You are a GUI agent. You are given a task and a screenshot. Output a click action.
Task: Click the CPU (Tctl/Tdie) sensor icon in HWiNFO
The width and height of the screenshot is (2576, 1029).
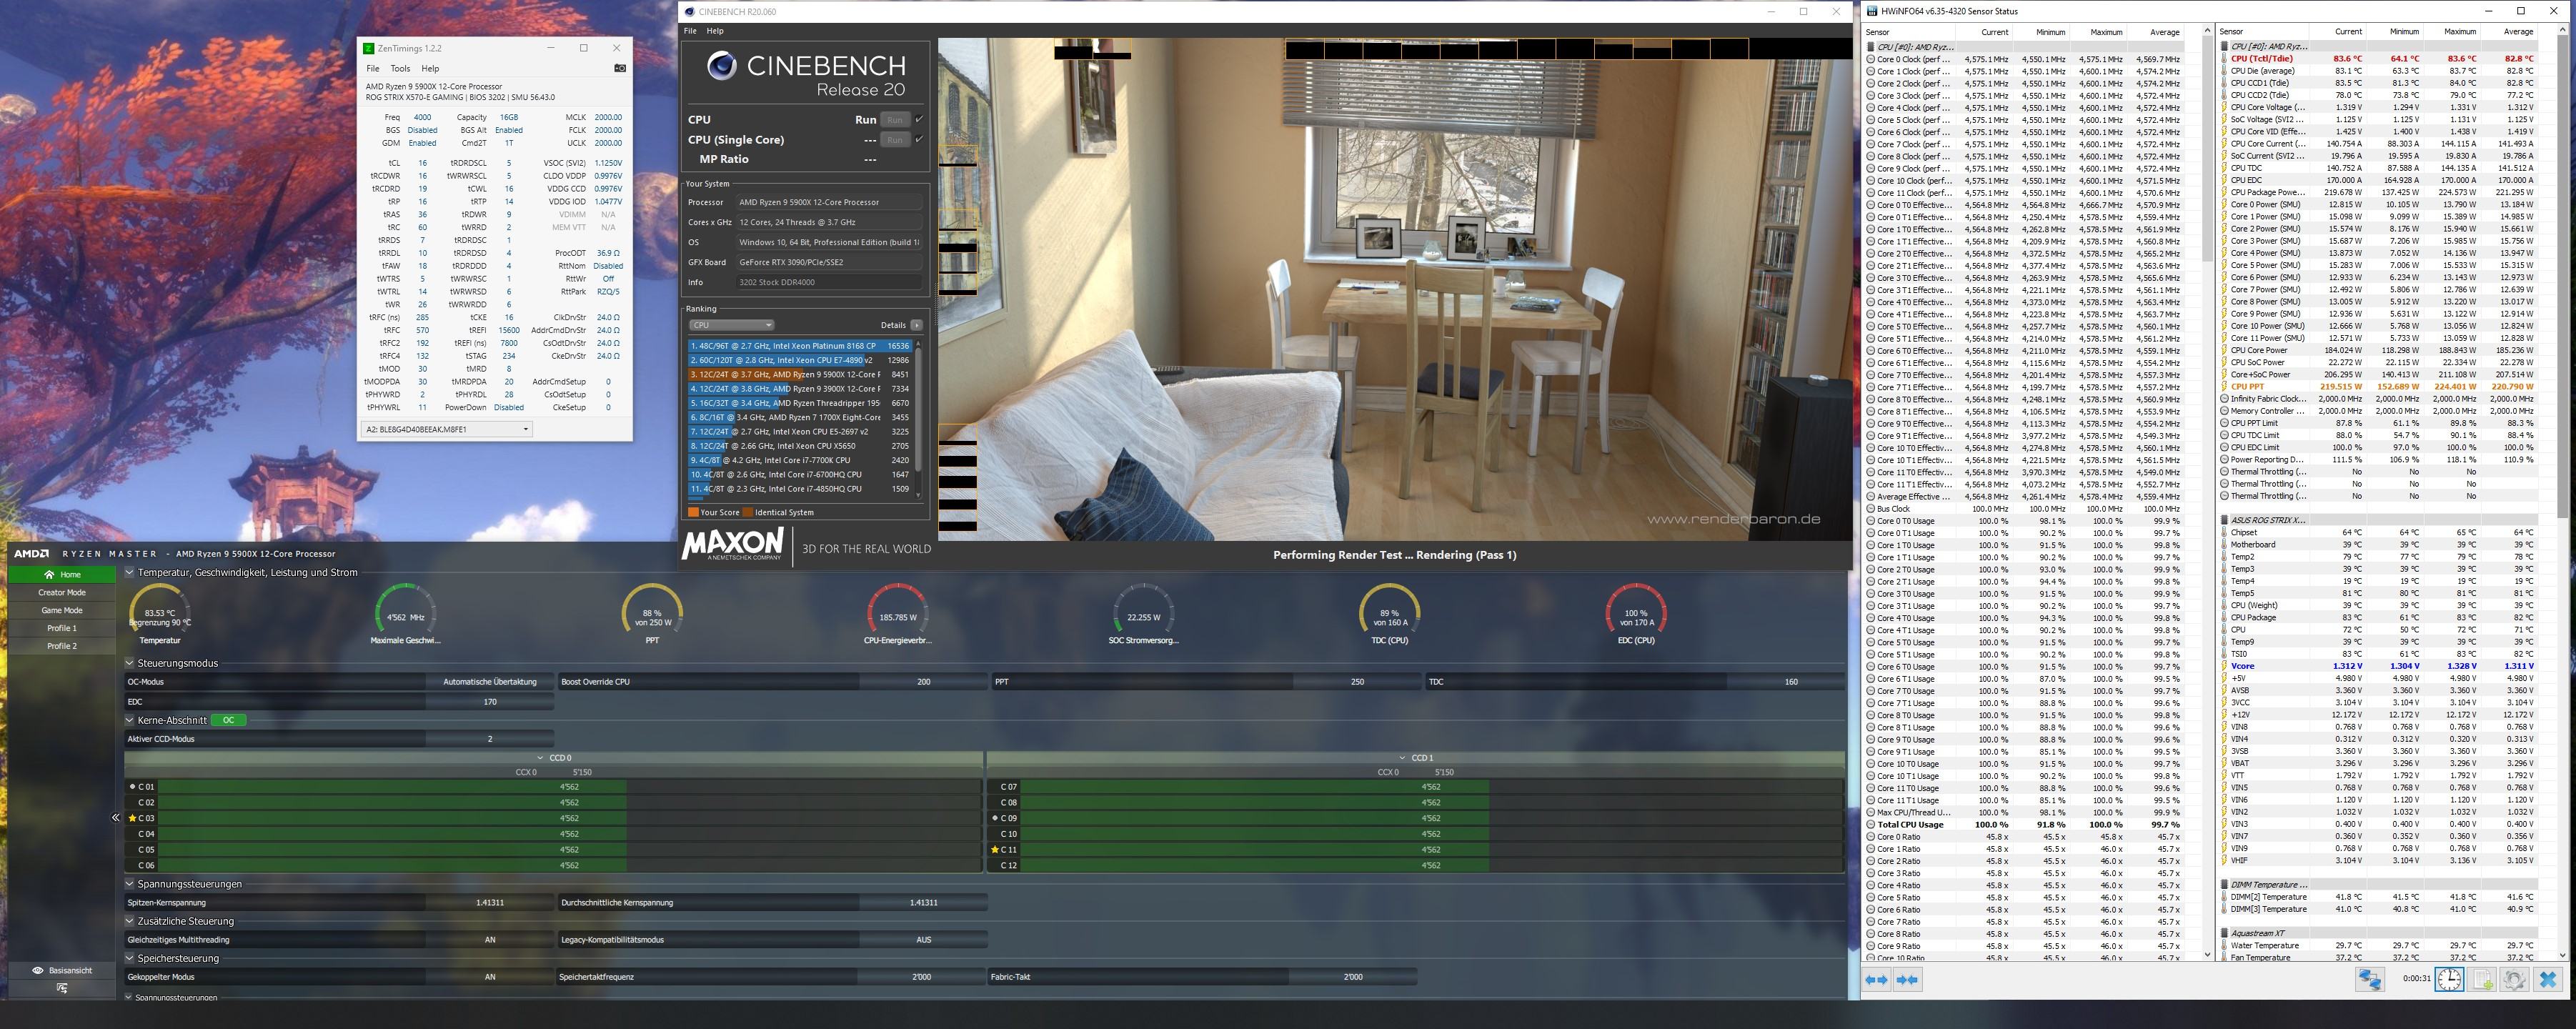pos(2224,59)
